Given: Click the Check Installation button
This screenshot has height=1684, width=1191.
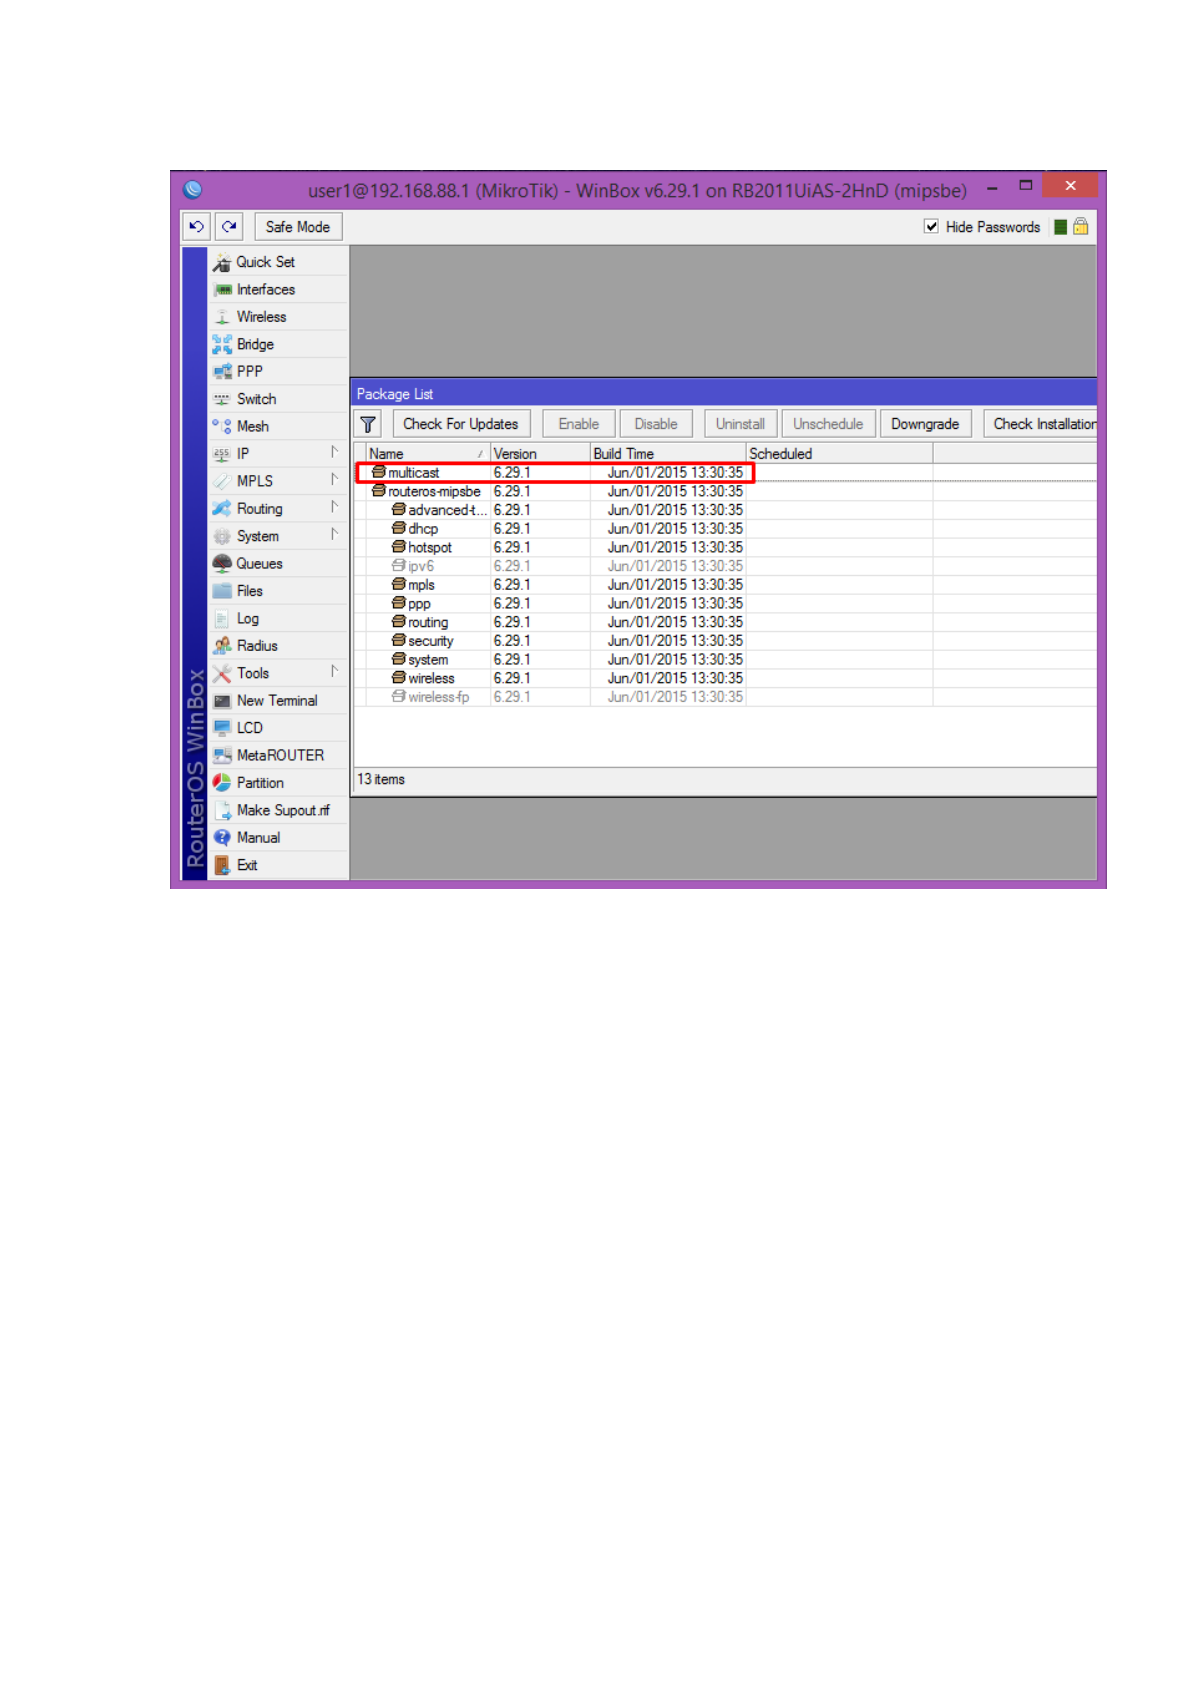Looking at the screenshot, I should pos(1040,425).
